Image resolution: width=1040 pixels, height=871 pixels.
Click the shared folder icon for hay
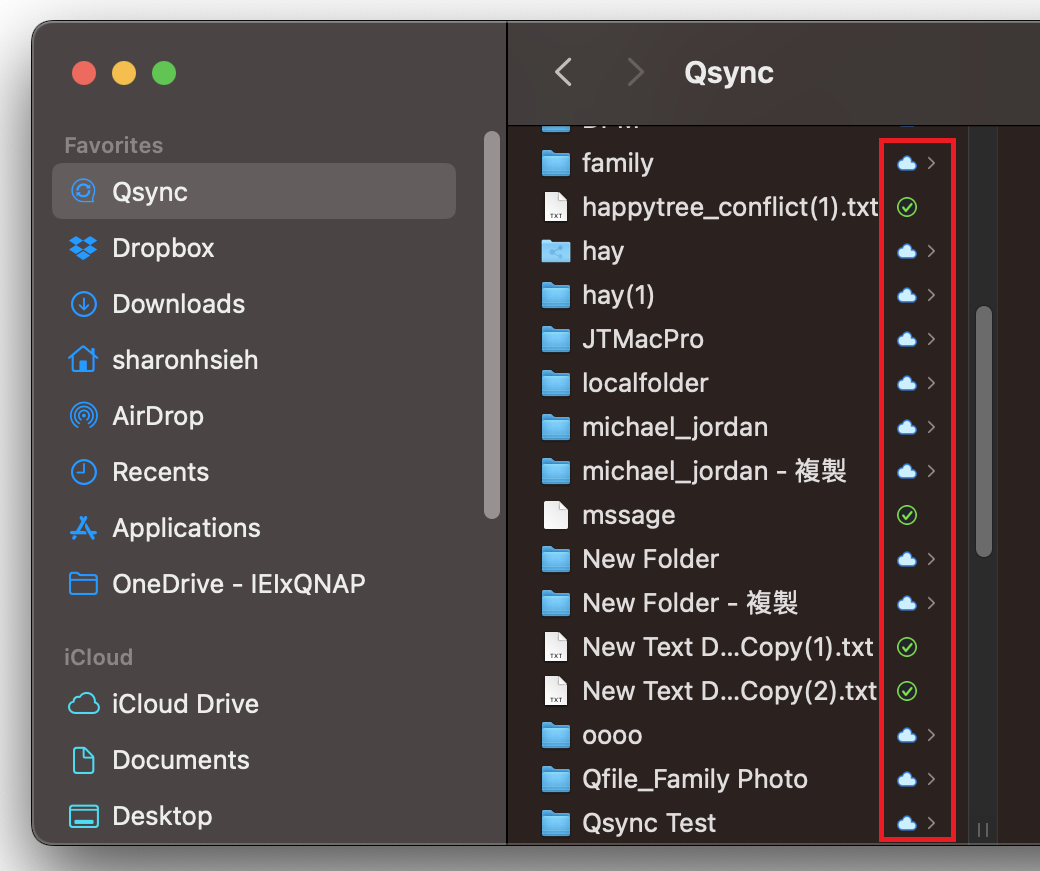555,251
